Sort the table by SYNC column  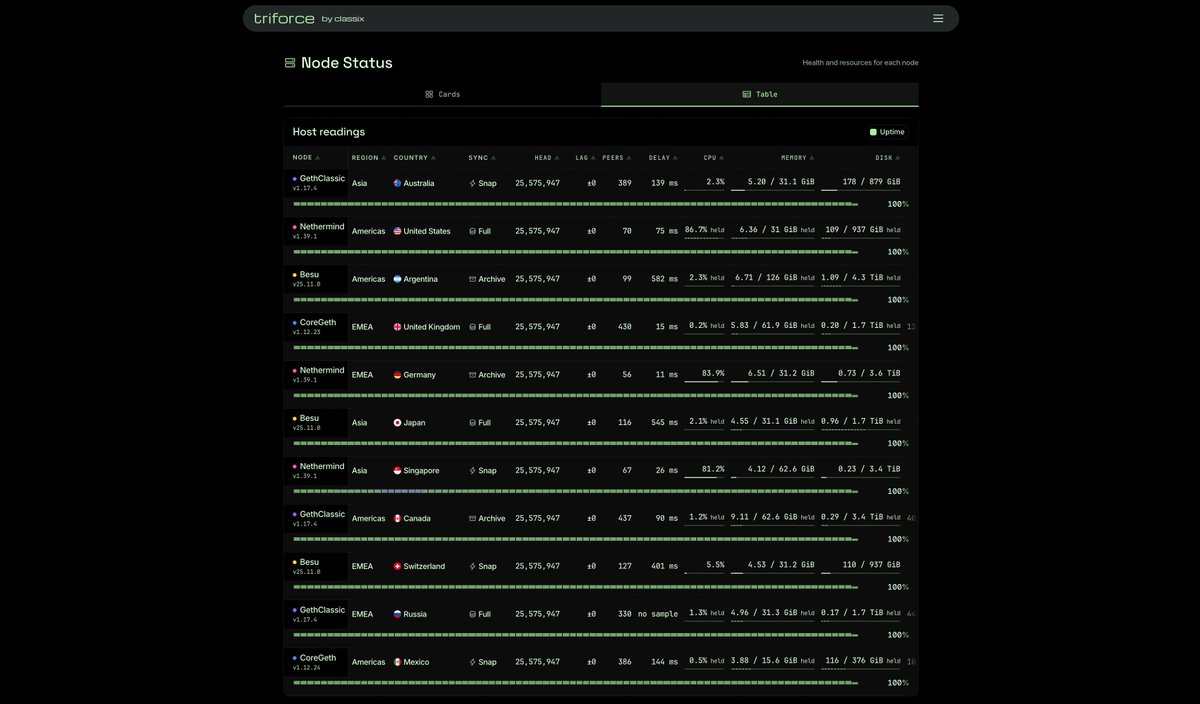pos(482,157)
